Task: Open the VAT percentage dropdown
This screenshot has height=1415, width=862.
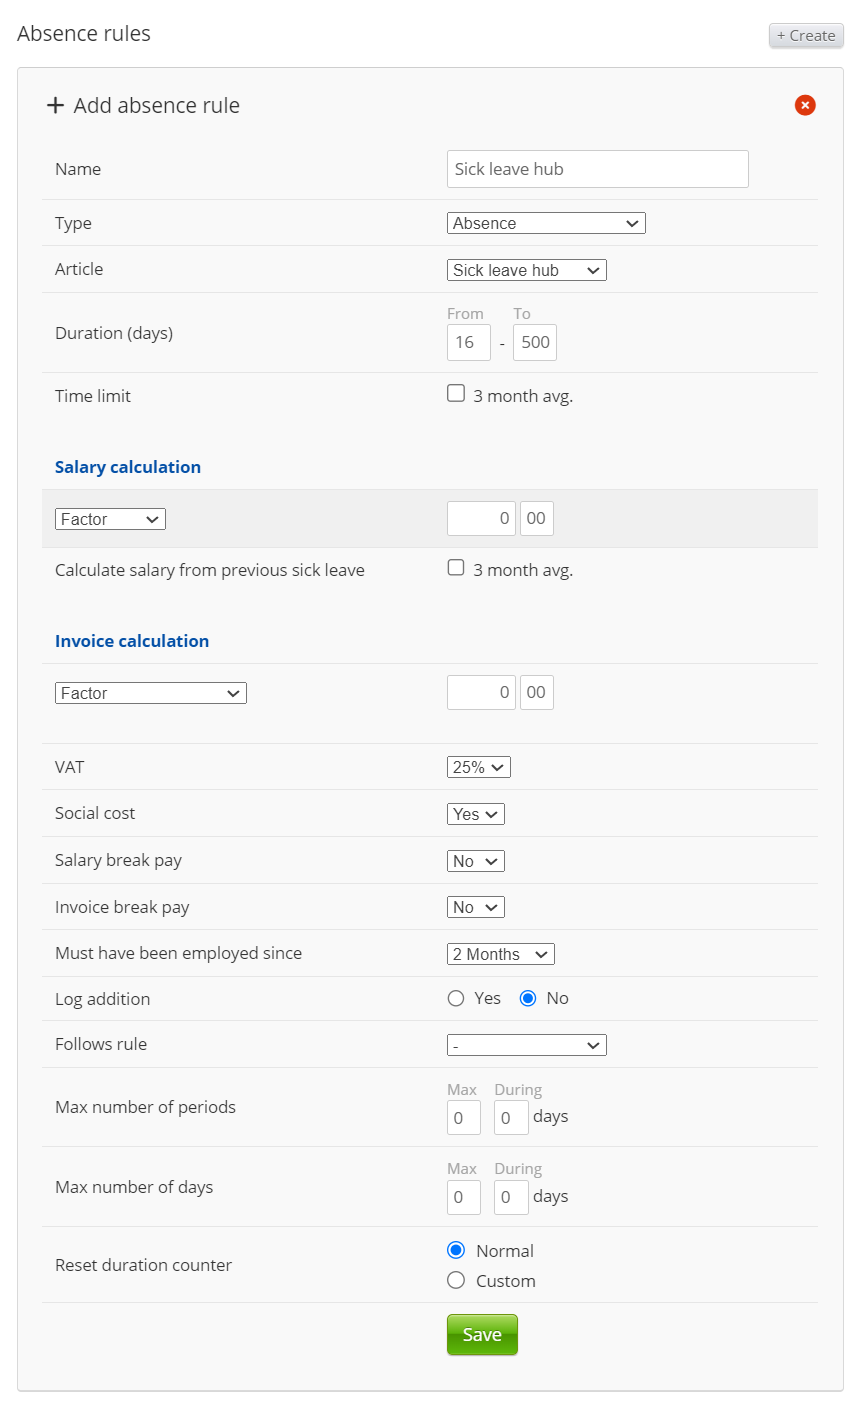Action: (x=478, y=767)
